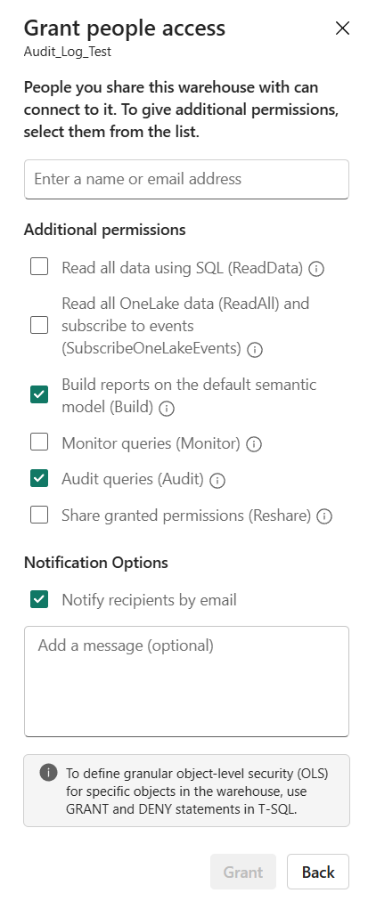This screenshot has width=368, height=909.
Task: Enable Read all data using SQL checkbox
Action: pyautogui.click(x=39, y=267)
